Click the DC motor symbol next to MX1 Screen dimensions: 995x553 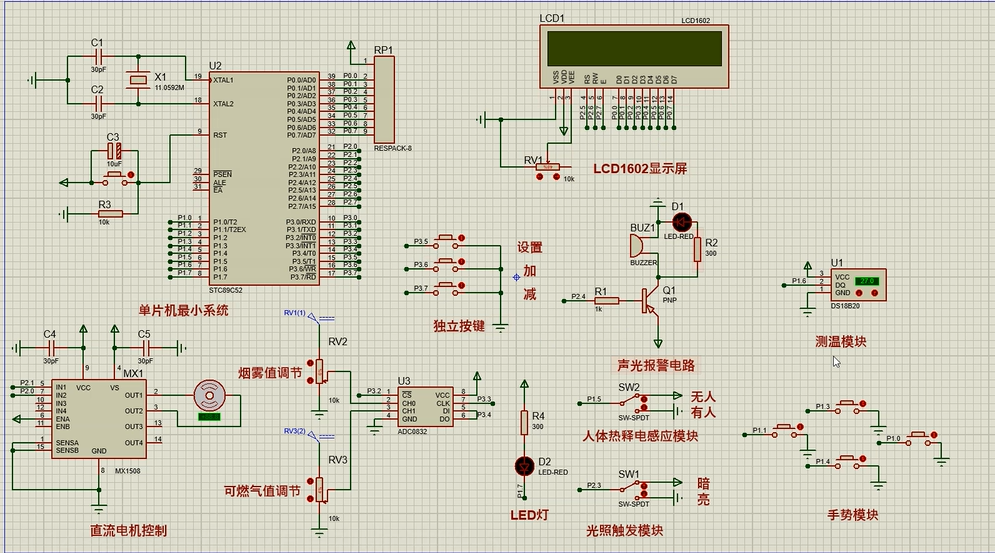click(x=209, y=394)
